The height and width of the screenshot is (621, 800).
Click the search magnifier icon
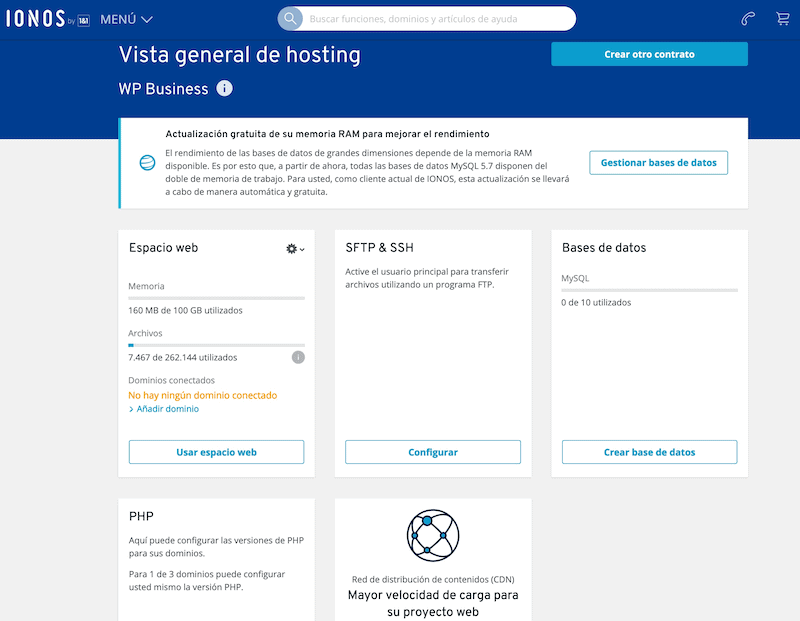tap(290, 19)
